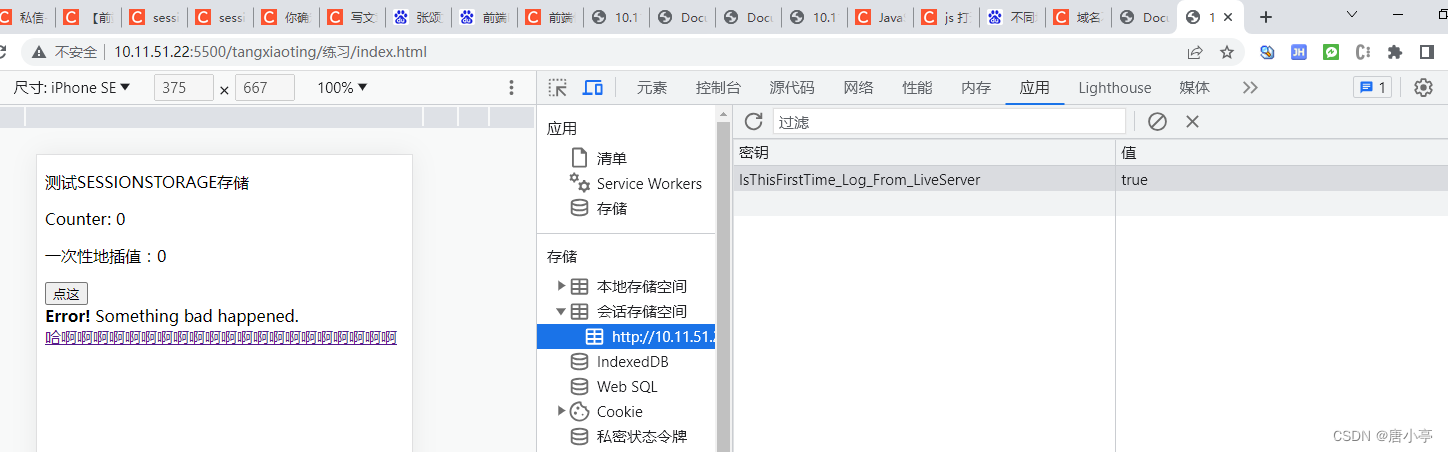Open the issues counter badge
Image resolution: width=1448 pixels, height=452 pixels.
pos(1372,88)
